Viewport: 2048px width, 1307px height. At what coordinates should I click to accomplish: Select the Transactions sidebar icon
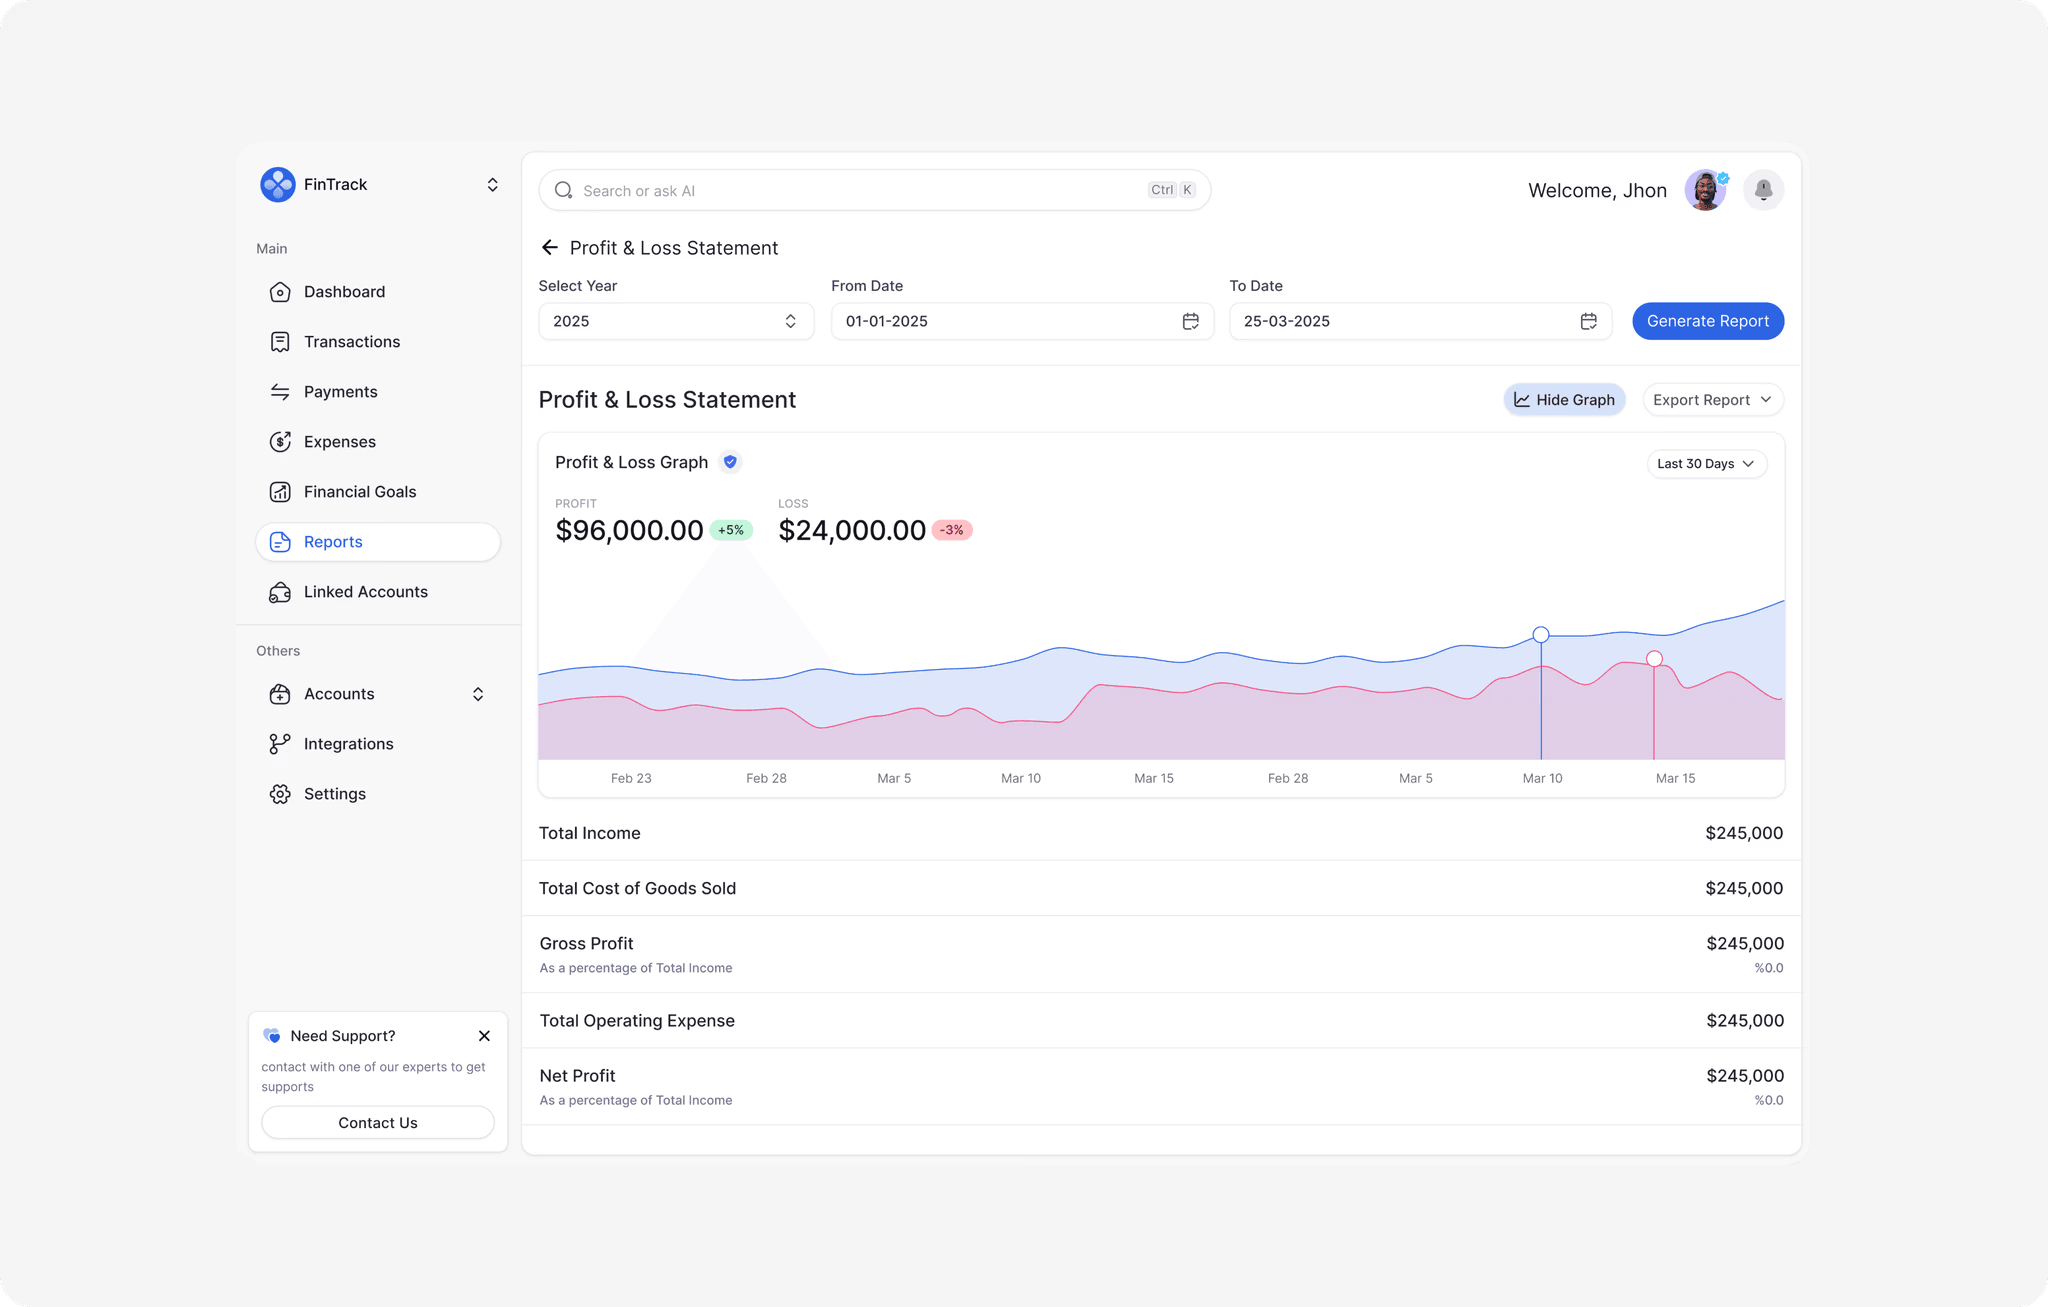coord(280,341)
